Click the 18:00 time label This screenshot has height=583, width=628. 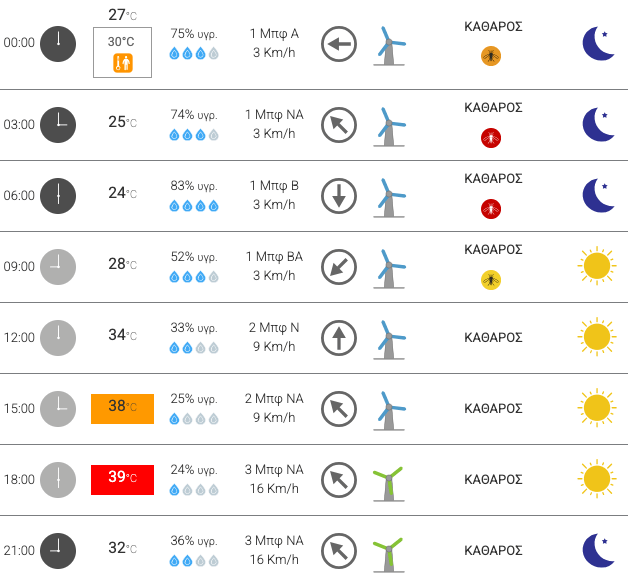coord(19,479)
